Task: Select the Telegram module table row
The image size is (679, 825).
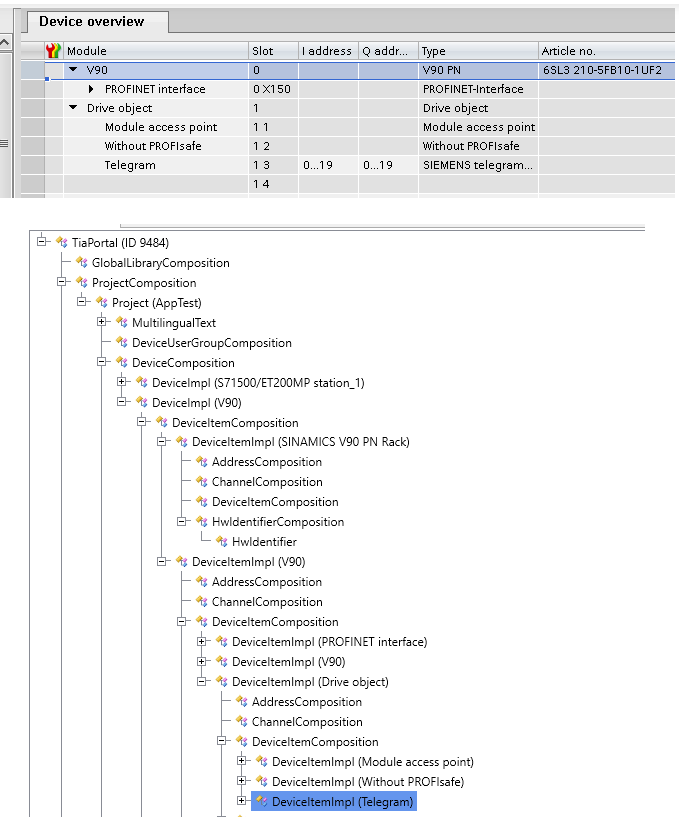Action: click(x=348, y=165)
